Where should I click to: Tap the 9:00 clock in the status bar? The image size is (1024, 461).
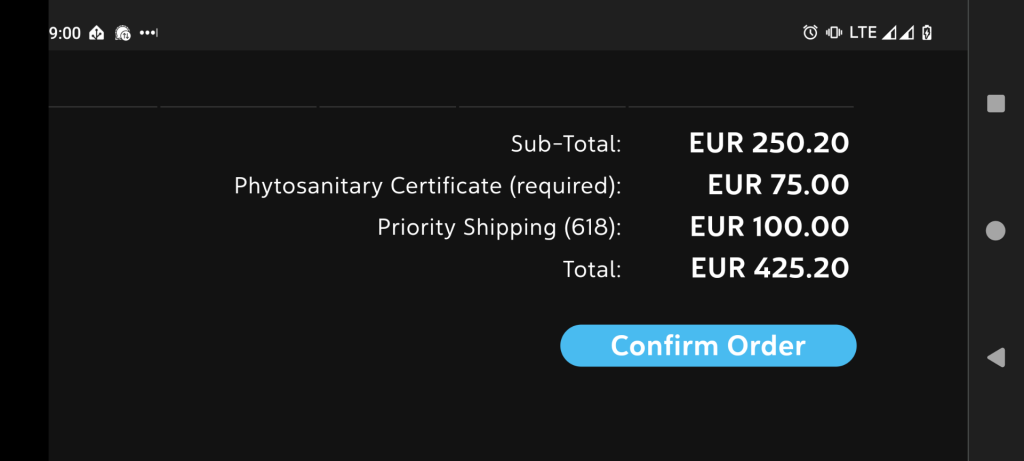pos(65,33)
